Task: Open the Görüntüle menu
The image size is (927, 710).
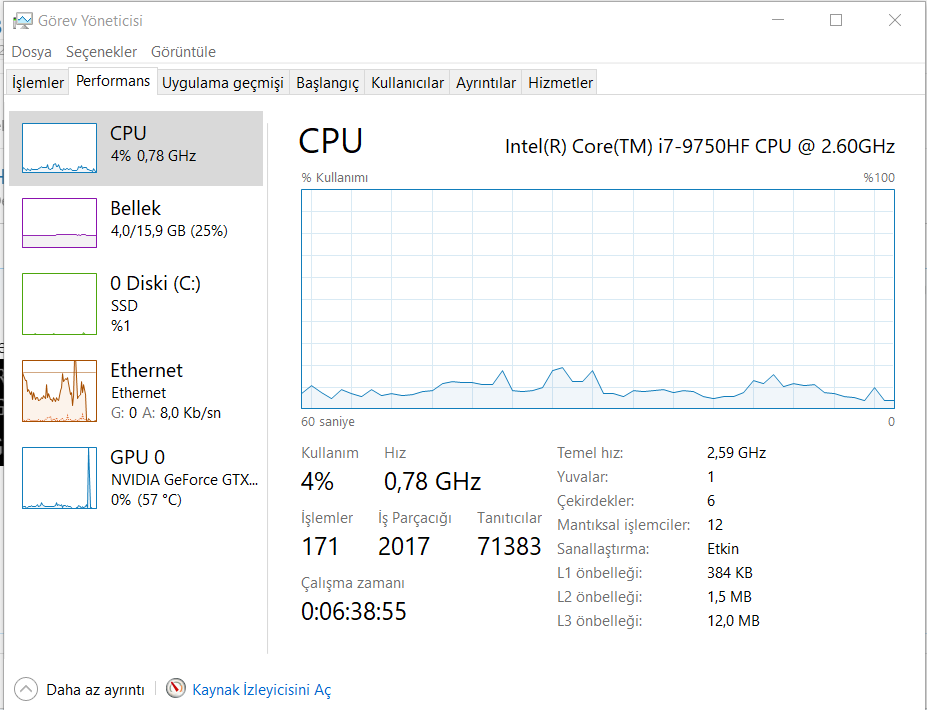Action: coord(183,52)
